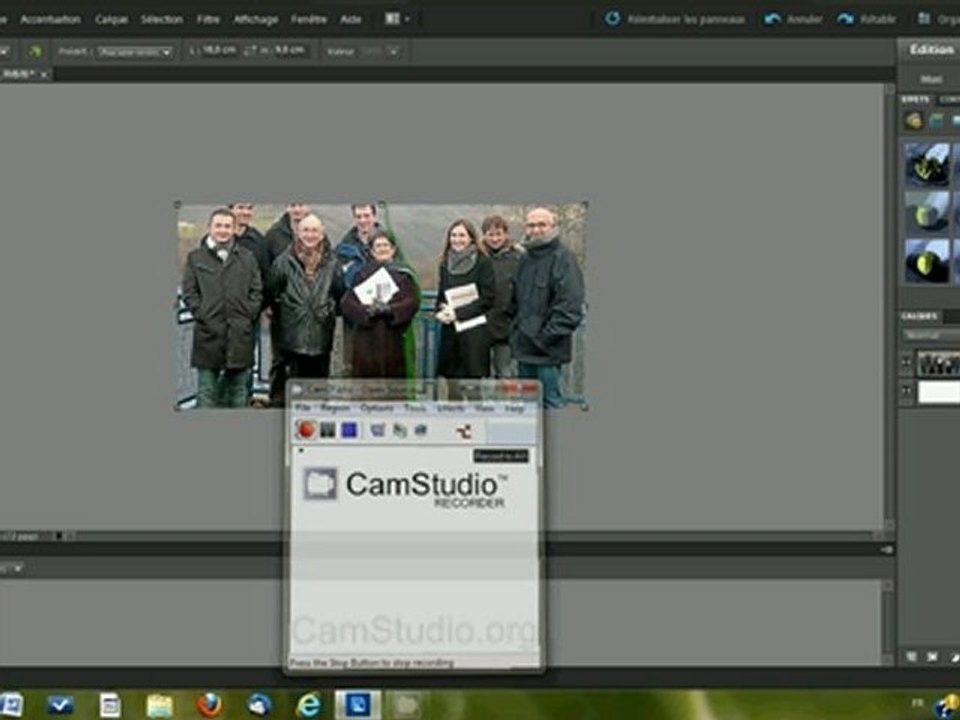Image resolution: width=960 pixels, height=720 pixels.
Task: Open the crop preset dropdown
Action: tap(135, 52)
